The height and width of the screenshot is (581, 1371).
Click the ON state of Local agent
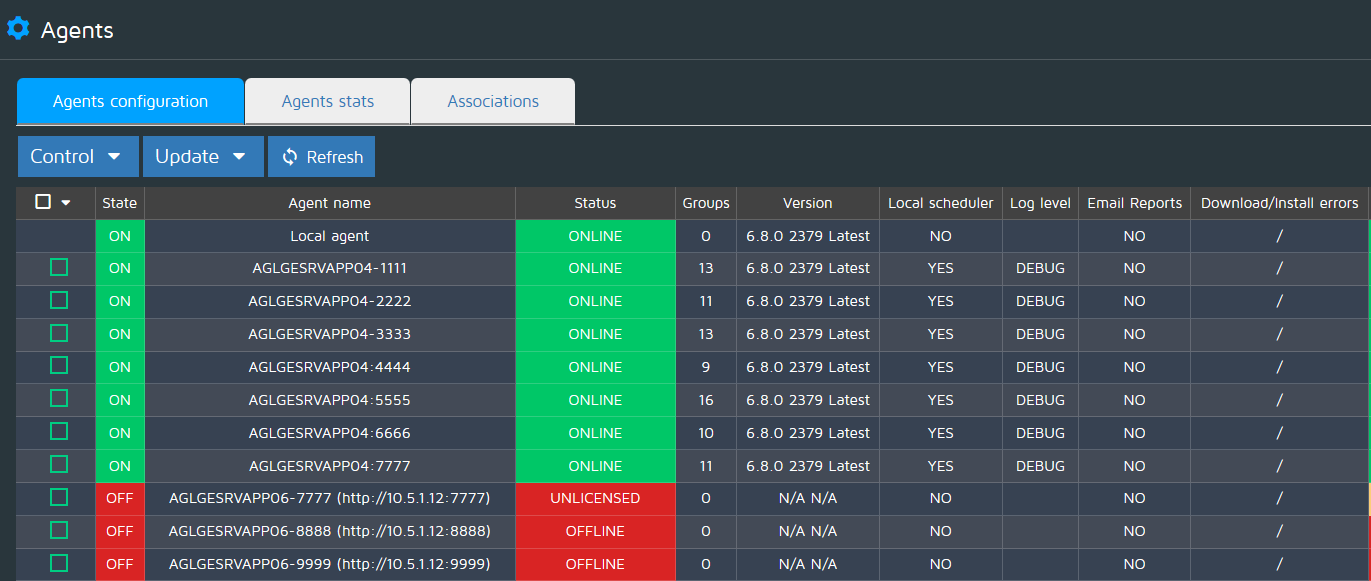click(x=120, y=236)
